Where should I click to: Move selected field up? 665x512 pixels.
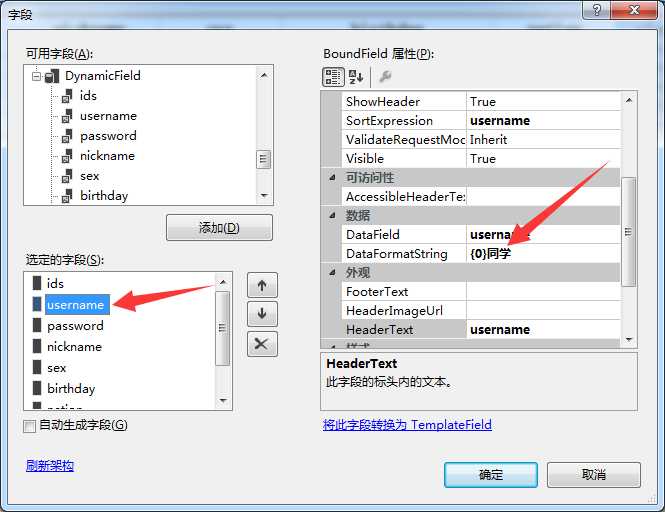point(262,285)
